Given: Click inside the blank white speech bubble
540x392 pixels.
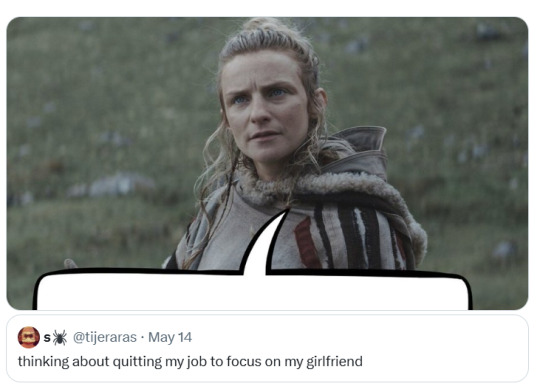Looking at the screenshot, I should pos(251,293).
